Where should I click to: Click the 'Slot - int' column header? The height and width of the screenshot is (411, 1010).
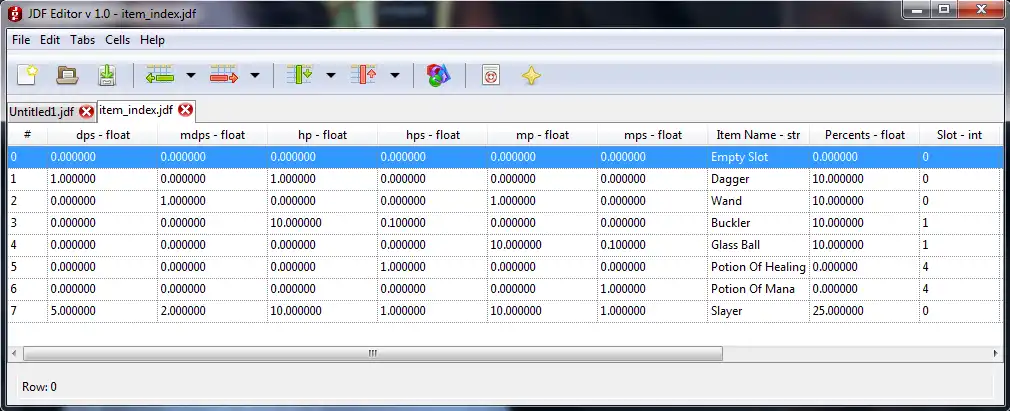[959, 135]
